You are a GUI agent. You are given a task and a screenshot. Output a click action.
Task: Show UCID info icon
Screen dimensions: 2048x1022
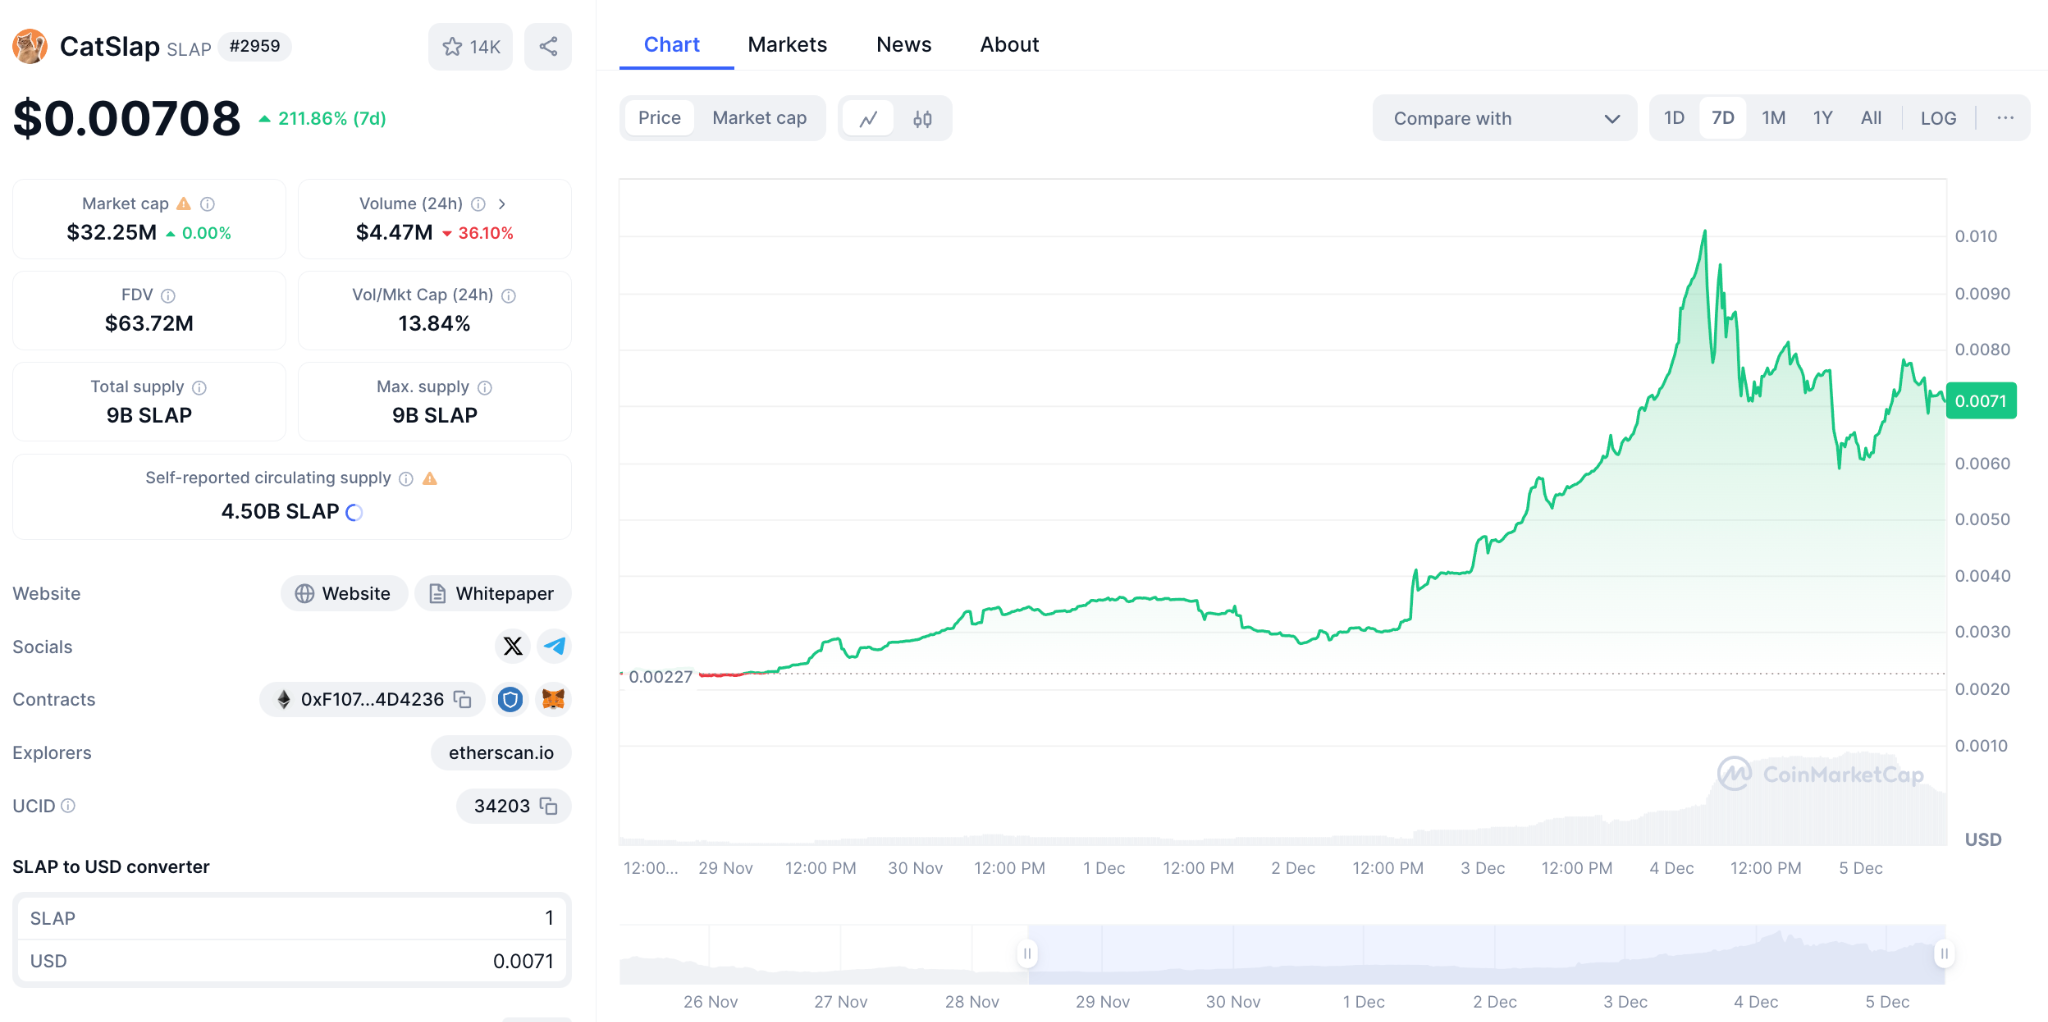[x=68, y=806]
